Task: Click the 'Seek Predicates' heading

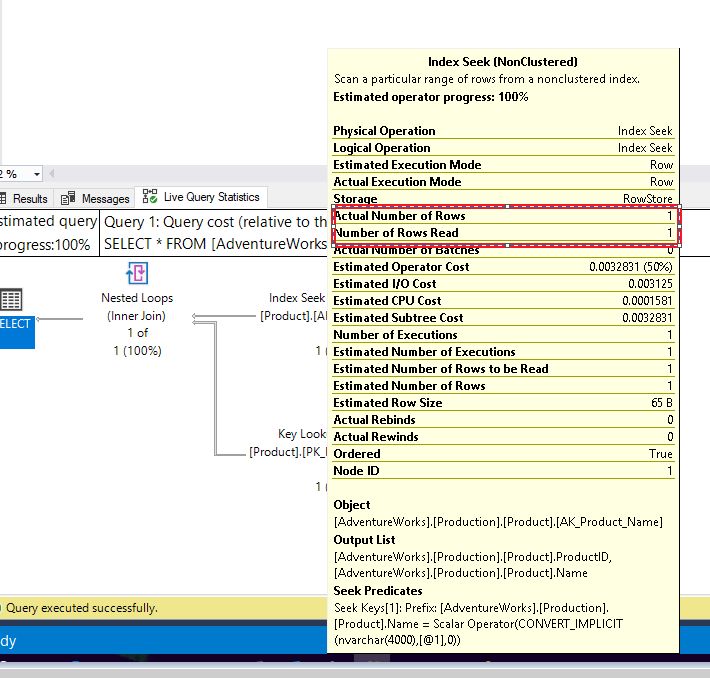Action: (378, 591)
